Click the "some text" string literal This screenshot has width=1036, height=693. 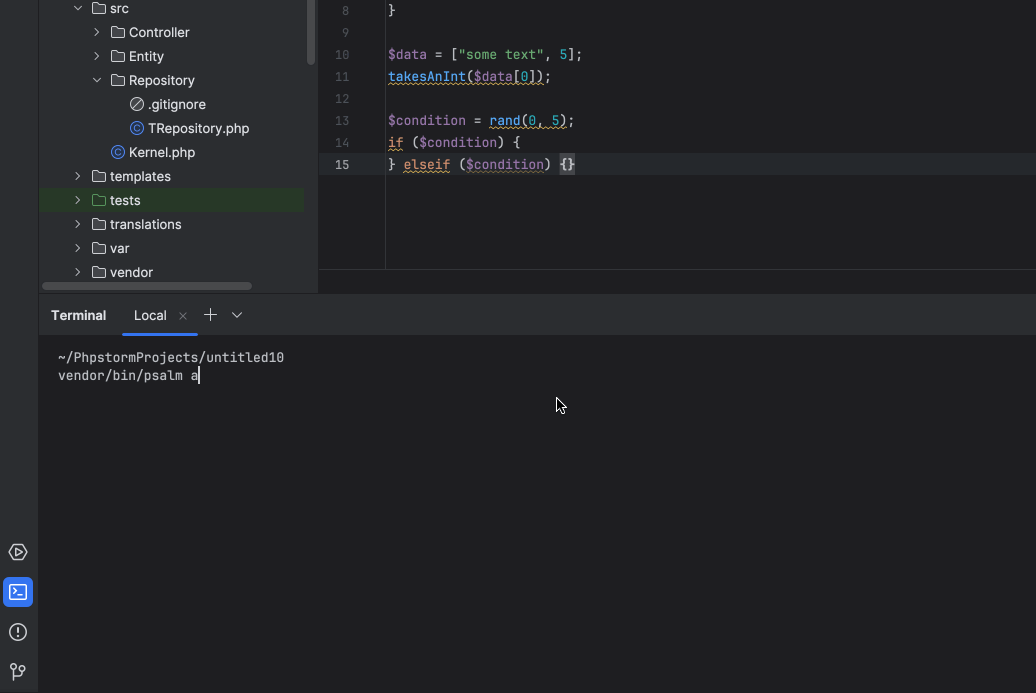tap(501, 55)
